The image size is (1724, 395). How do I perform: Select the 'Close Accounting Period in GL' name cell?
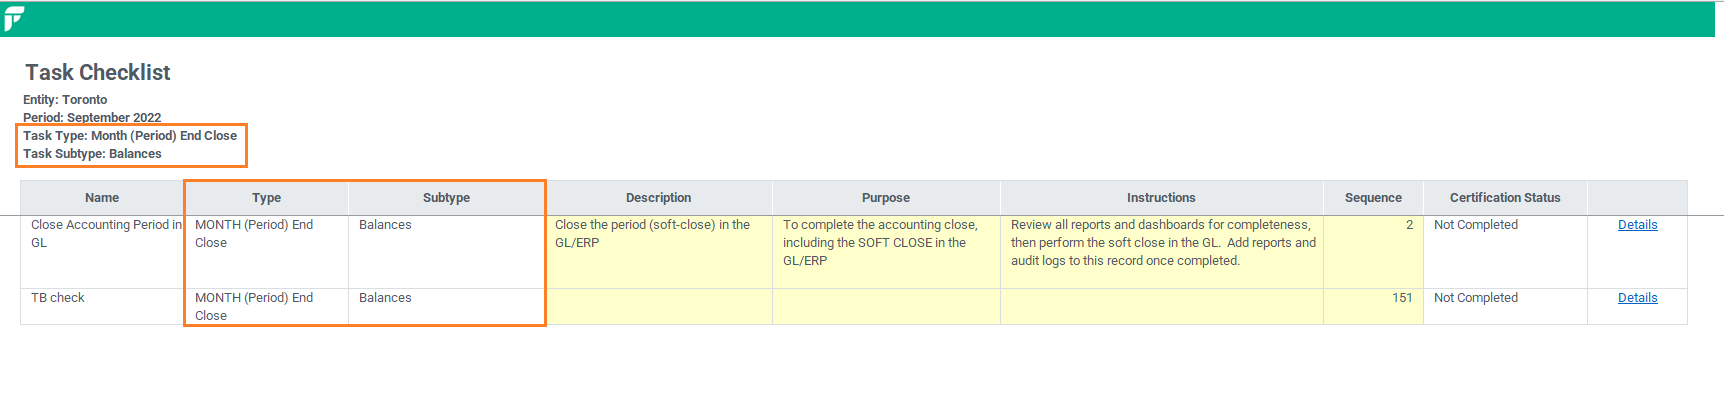(102, 252)
